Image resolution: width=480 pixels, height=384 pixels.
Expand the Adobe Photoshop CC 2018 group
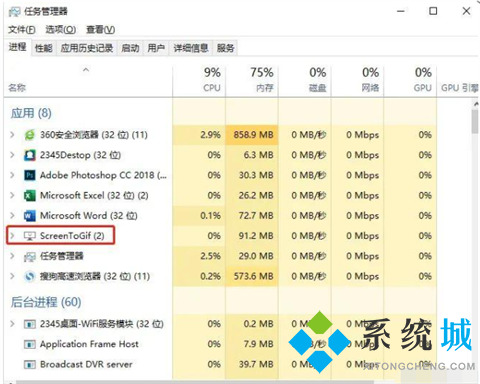point(12,175)
